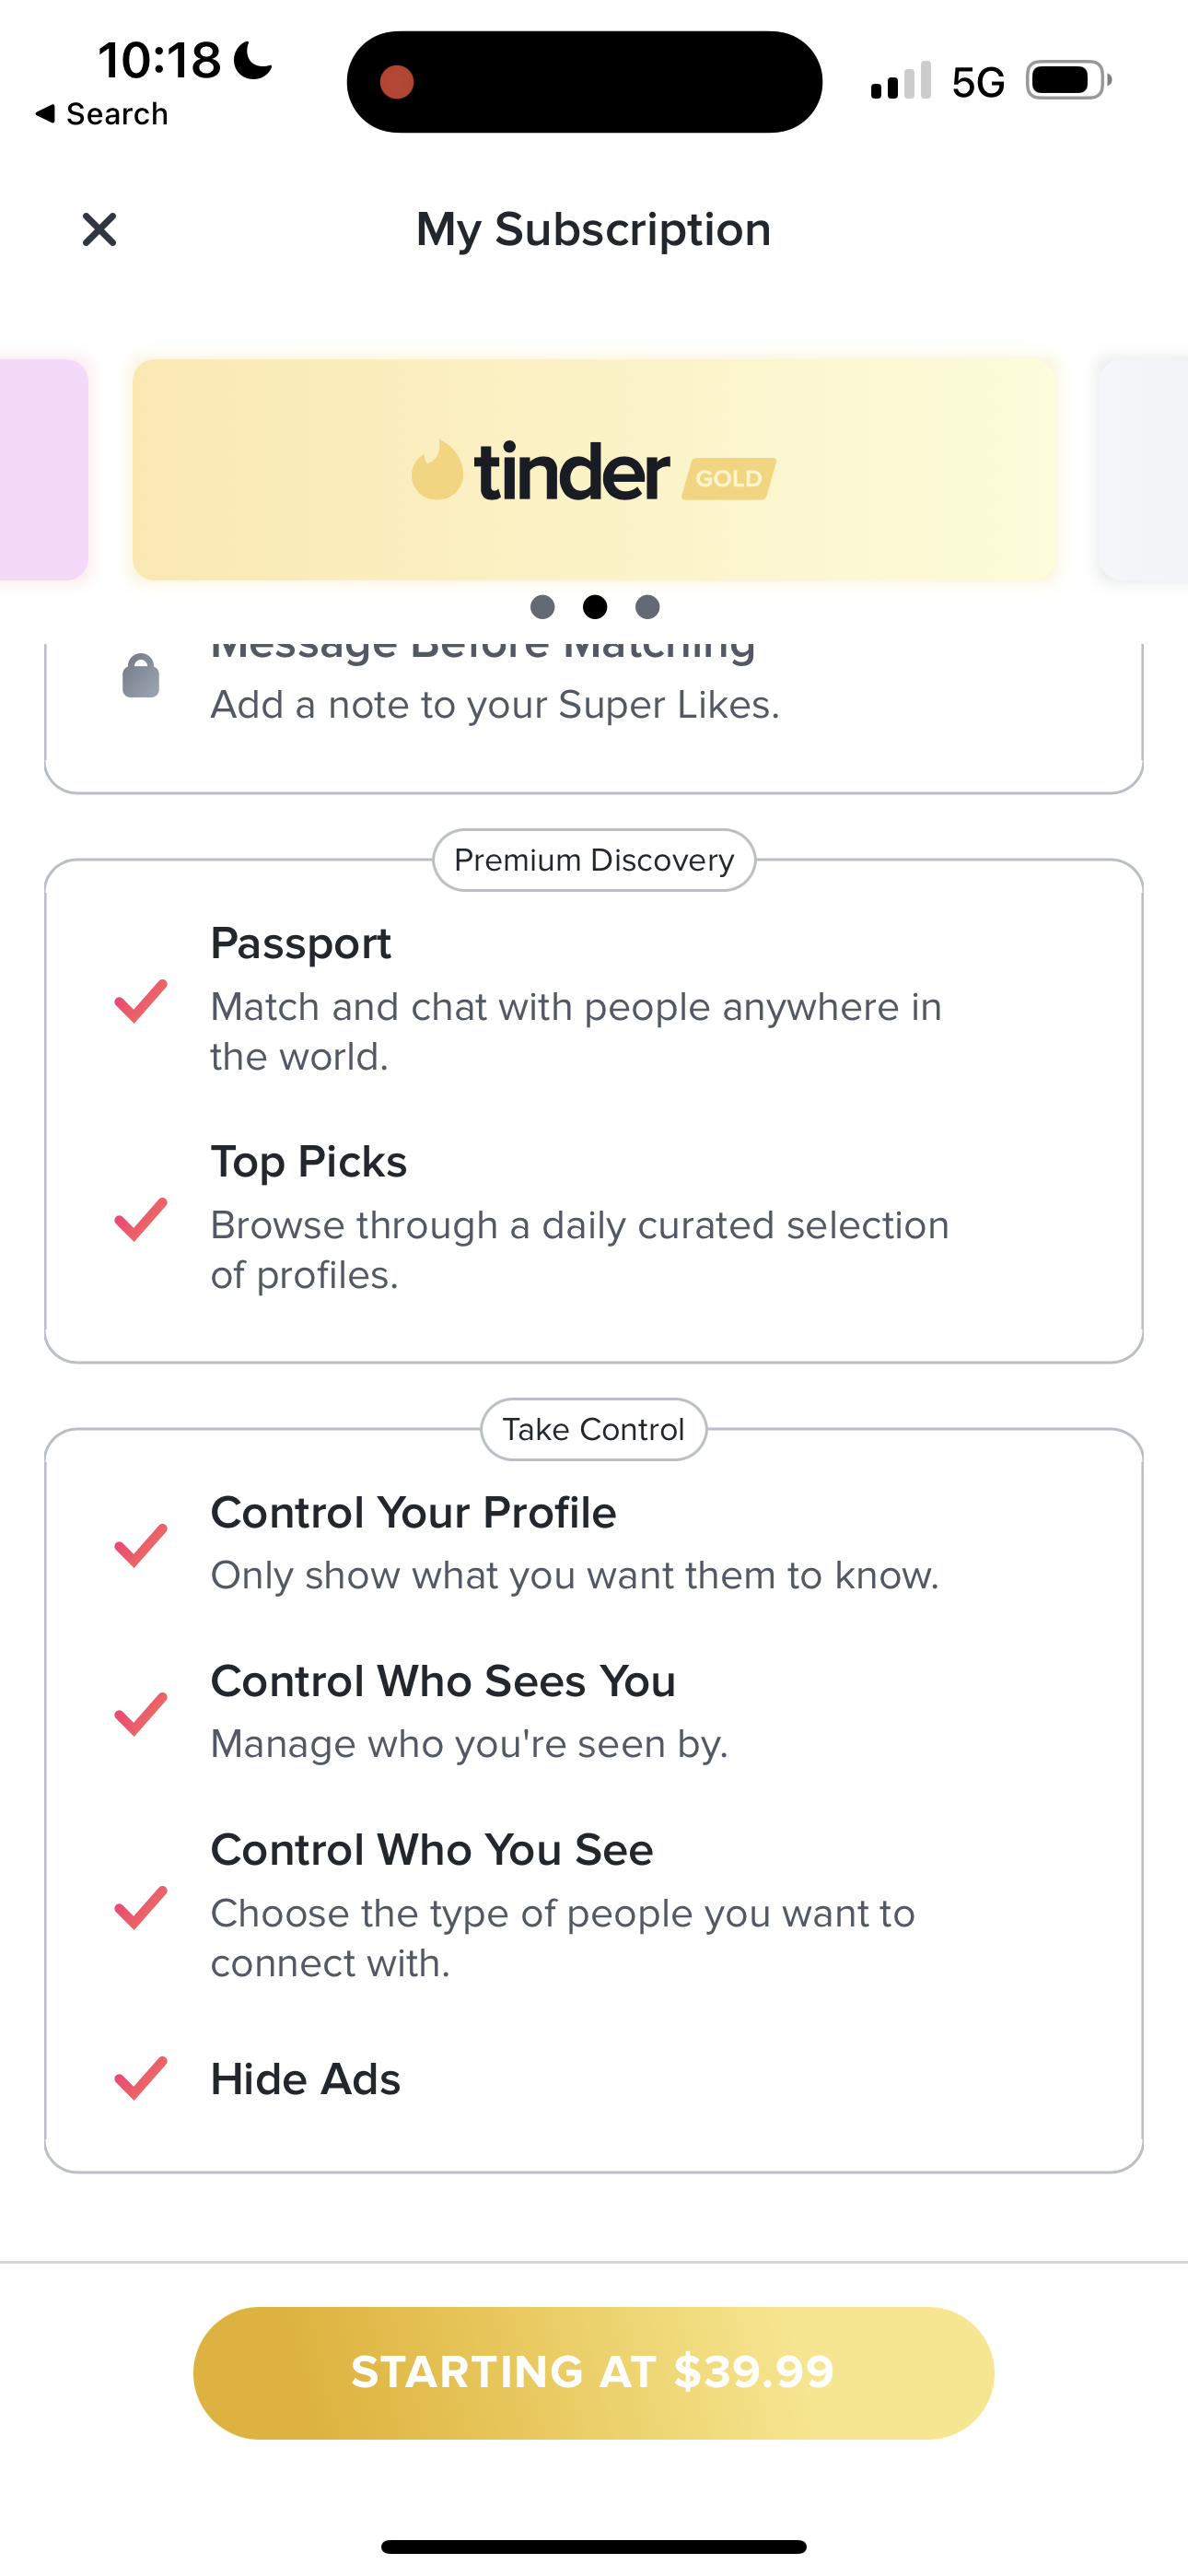This screenshot has height=2576, width=1188.
Task: Tap the lock icon beside Super Likes note
Action: click(x=141, y=677)
